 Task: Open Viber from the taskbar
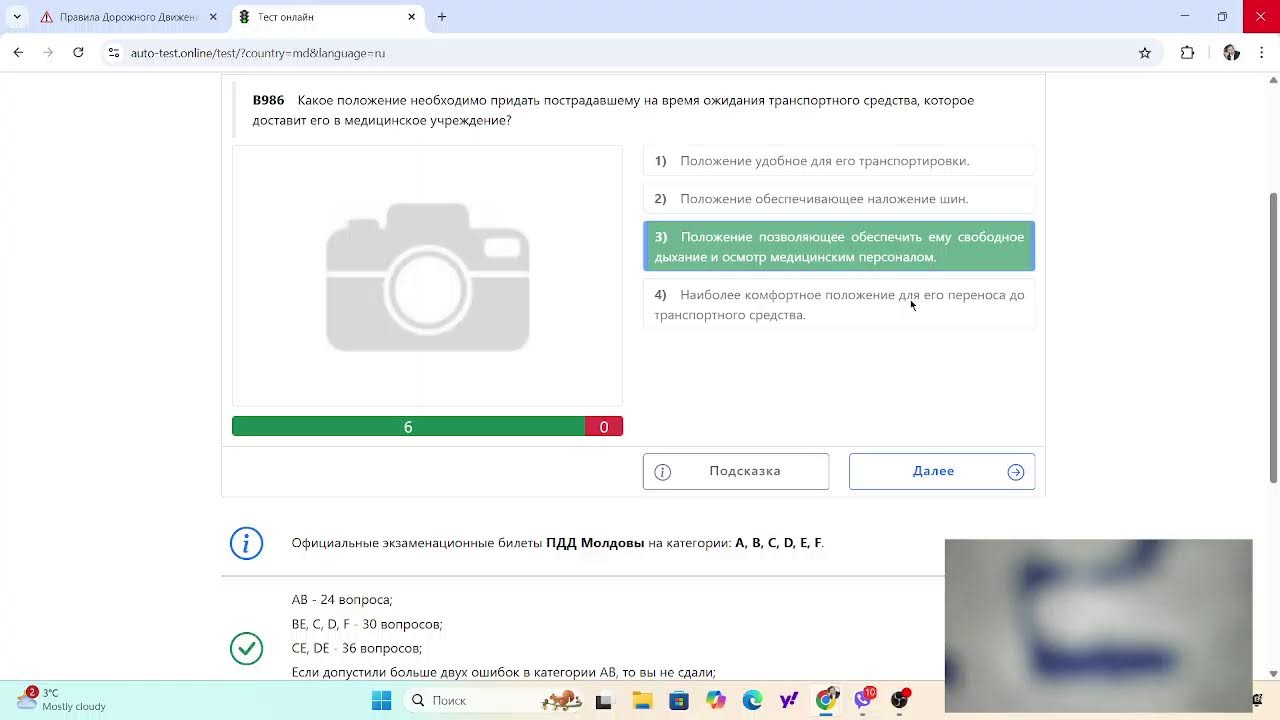863,700
